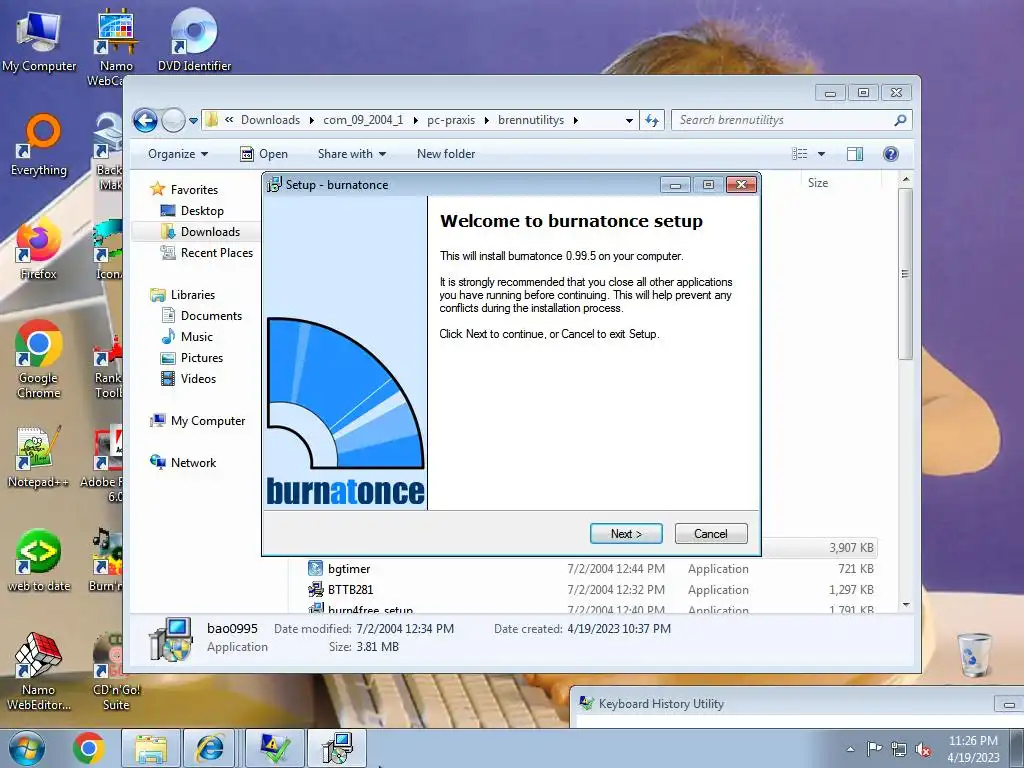Image resolution: width=1024 pixels, height=768 pixels.
Task: Click Downloads in the address breadcrumb
Action: click(270, 120)
